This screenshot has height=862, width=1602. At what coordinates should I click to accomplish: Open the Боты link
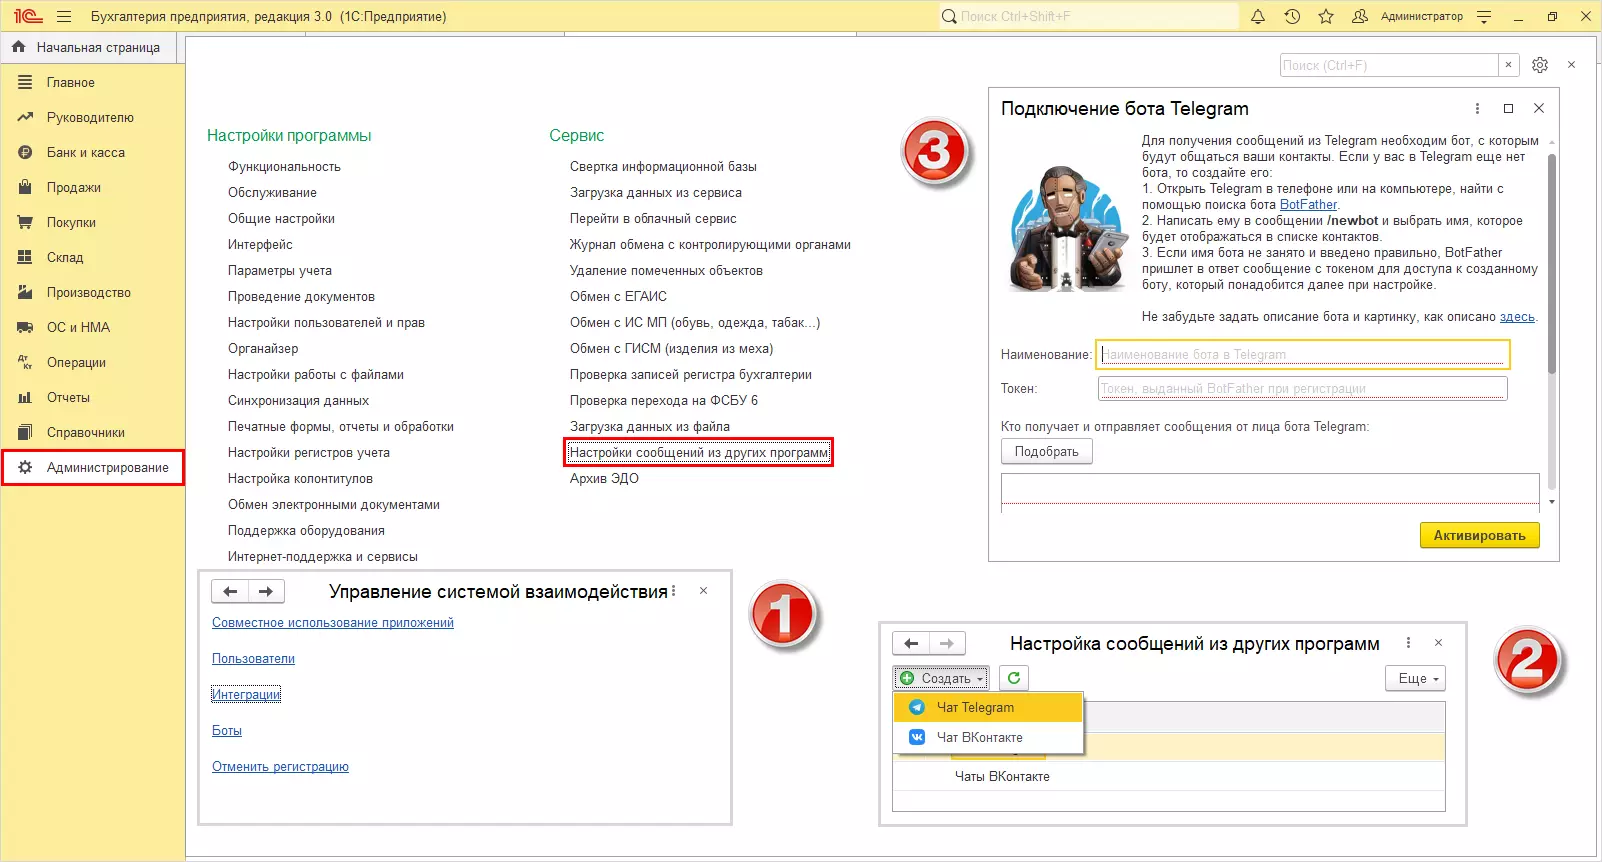click(x=227, y=731)
